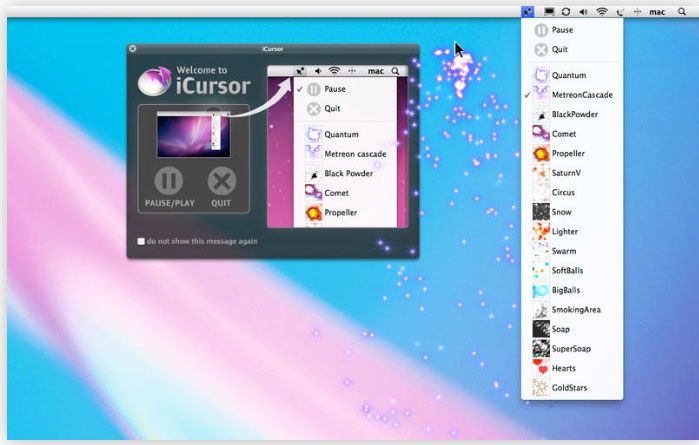Screen dimensions: 699x445
Task: Click the Hearts effect icon
Action: (541, 368)
